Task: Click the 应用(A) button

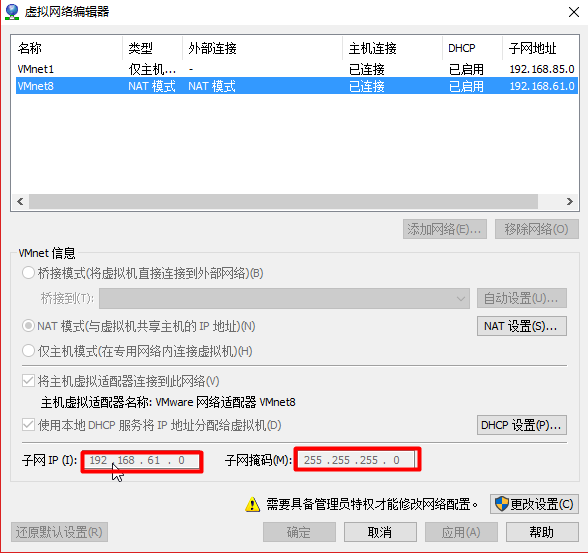Action: pyautogui.click(x=461, y=532)
